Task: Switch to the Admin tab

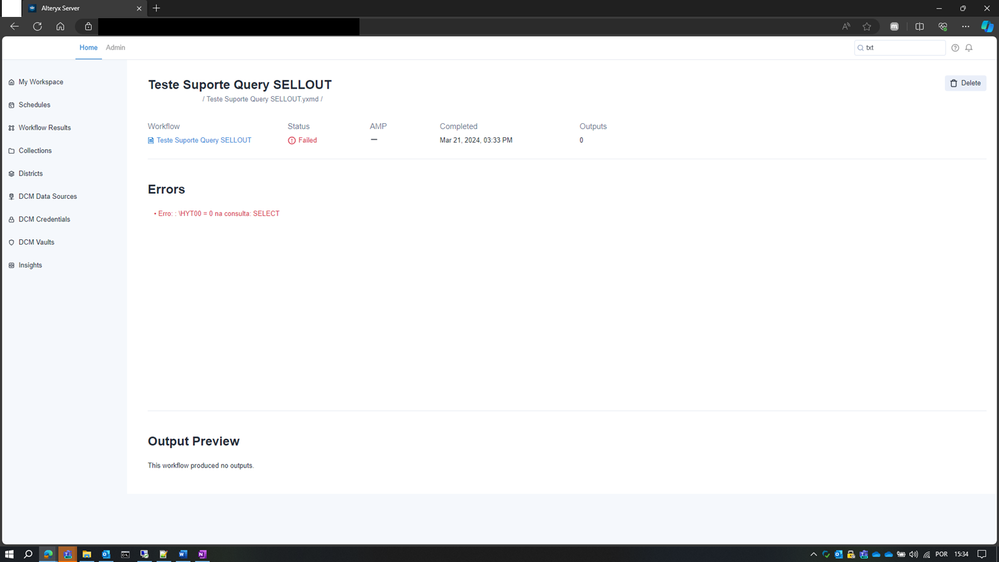Action: pyautogui.click(x=115, y=48)
